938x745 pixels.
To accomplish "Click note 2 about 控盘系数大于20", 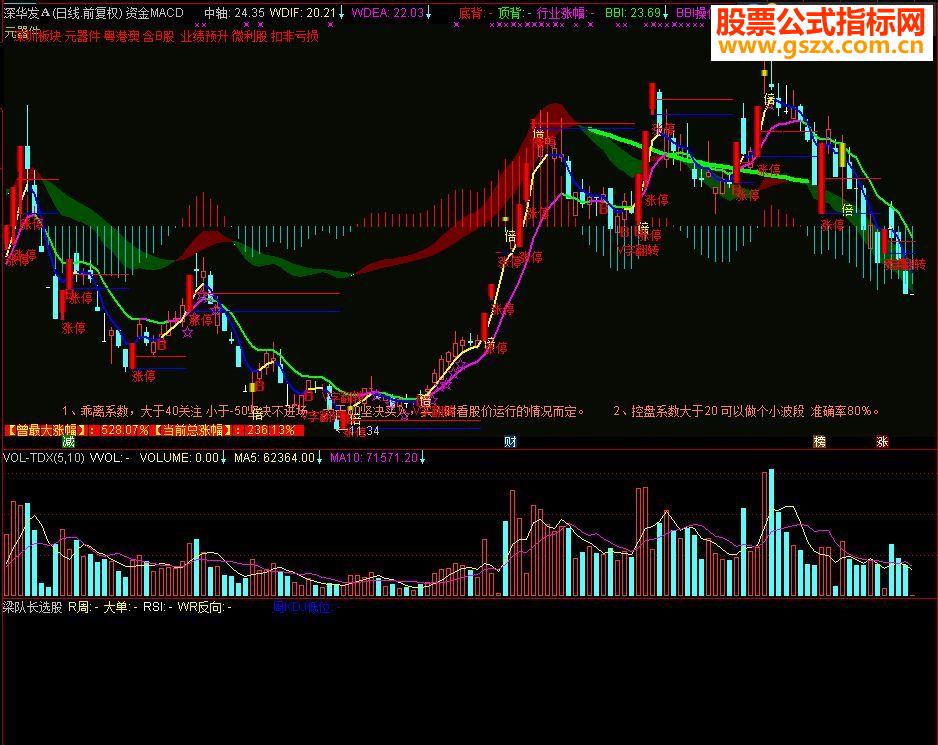I will point(746,411).
